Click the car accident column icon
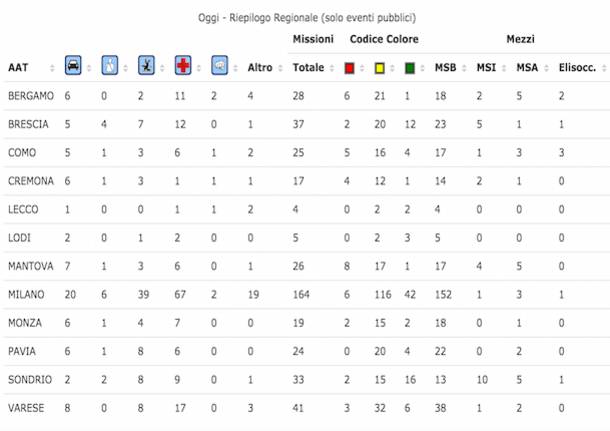Screen dimensions: 610x431 [73, 65]
